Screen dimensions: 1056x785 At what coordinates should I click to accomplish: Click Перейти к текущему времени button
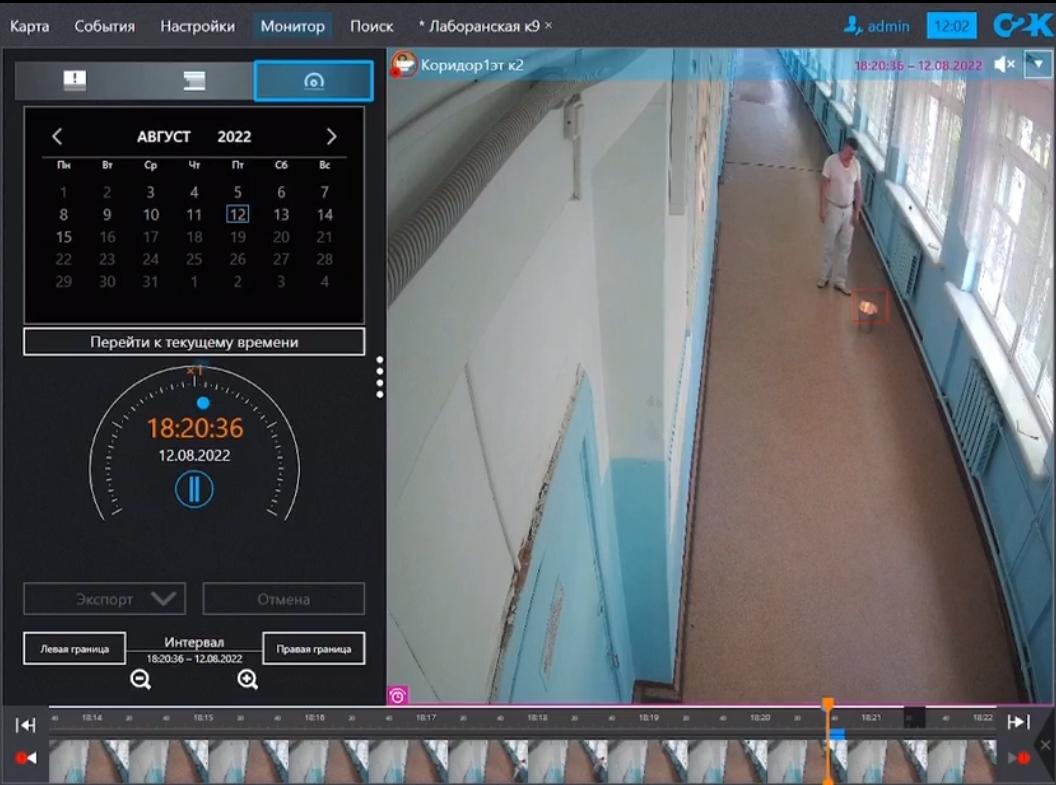click(194, 342)
